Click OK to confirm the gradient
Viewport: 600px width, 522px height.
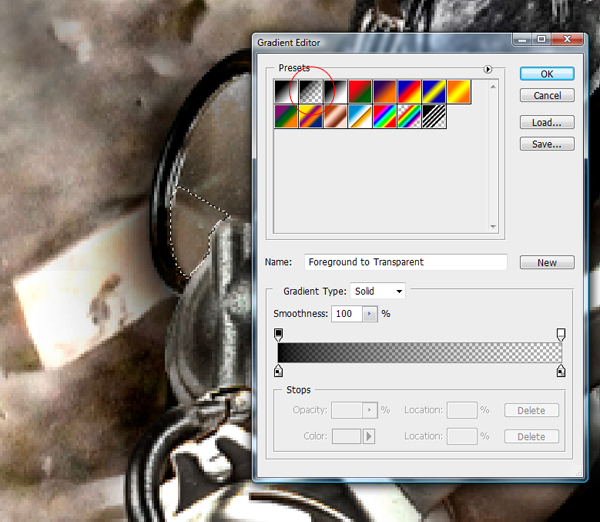pyautogui.click(x=547, y=74)
